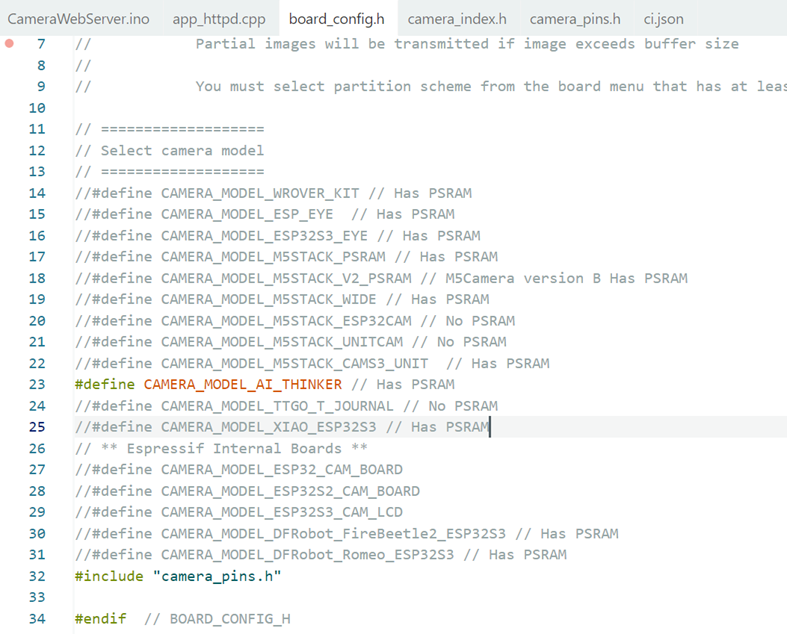Screen dimensions: 787x634
Task: Click line number 32 in the gutter
Action: click(37, 576)
